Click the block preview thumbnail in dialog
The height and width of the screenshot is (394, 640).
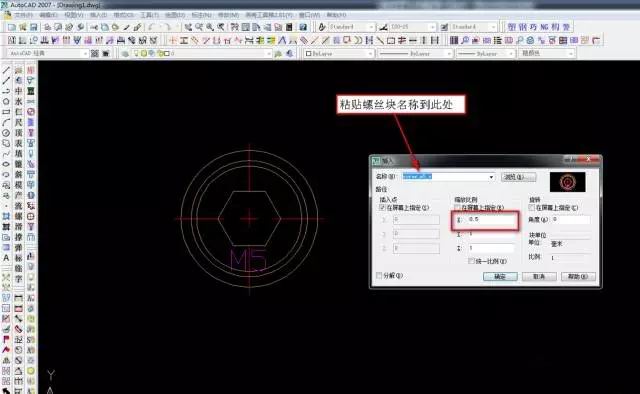tap(567, 182)
